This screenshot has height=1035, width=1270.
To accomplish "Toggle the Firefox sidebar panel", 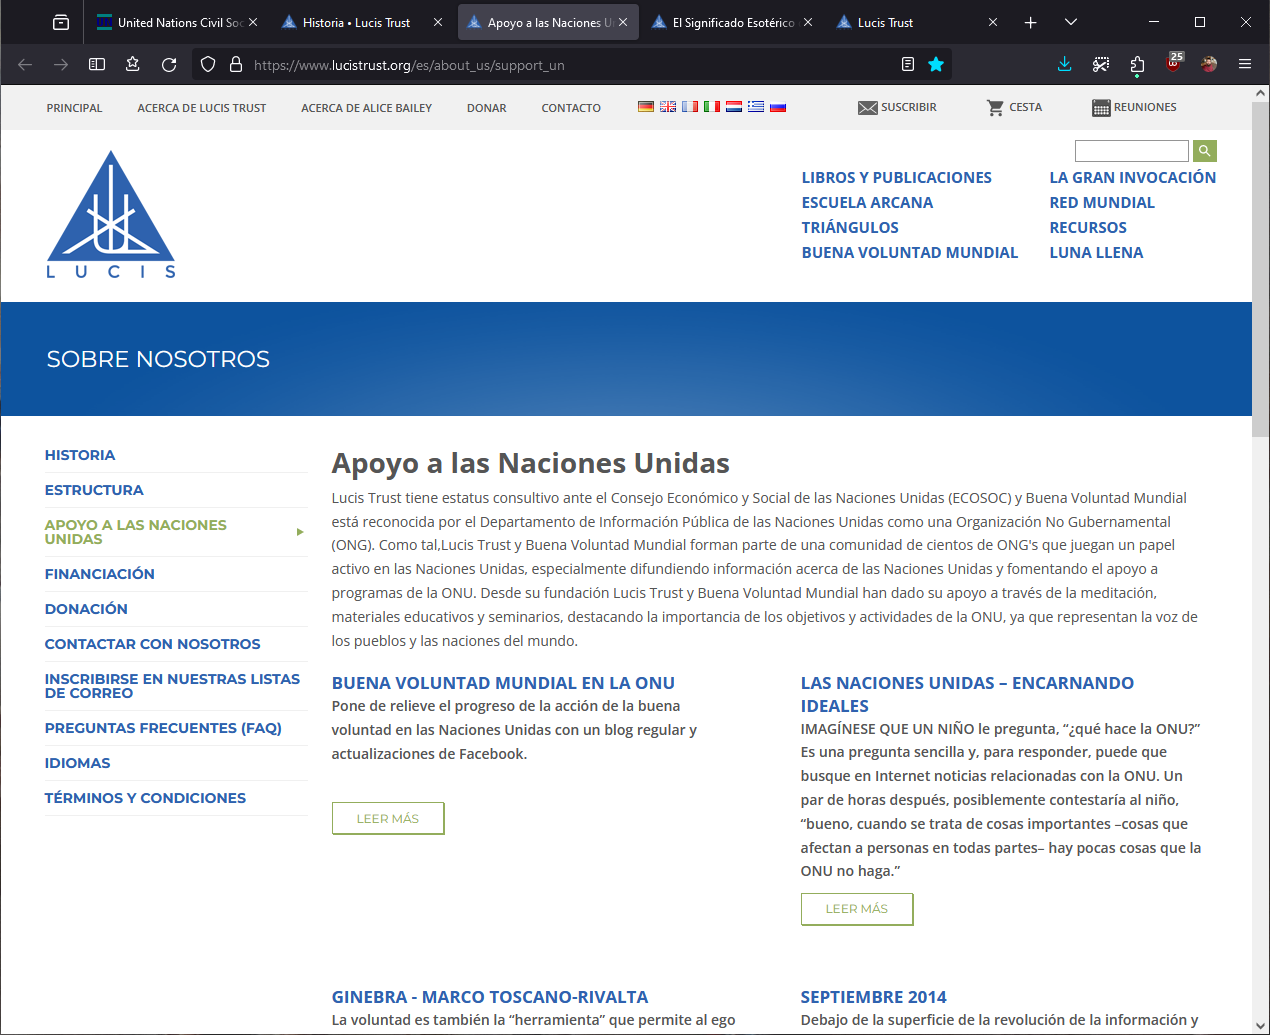I will tap(97, 65).
